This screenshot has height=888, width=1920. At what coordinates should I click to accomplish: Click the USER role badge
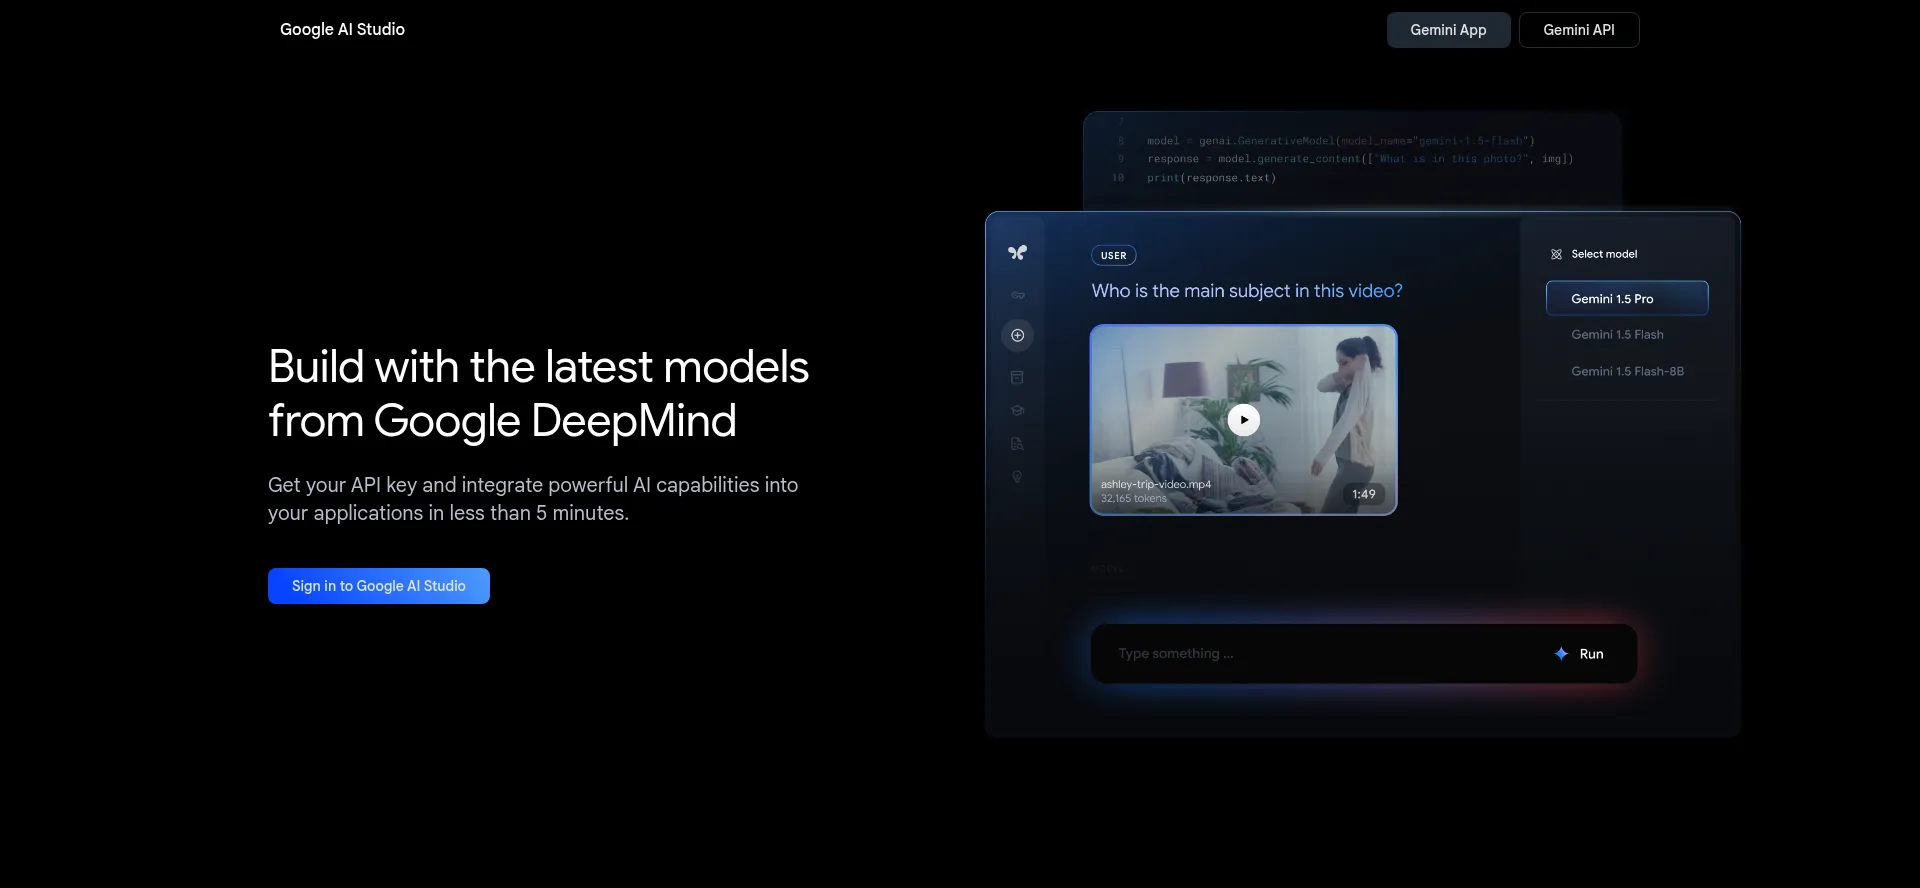[1113, 255]
